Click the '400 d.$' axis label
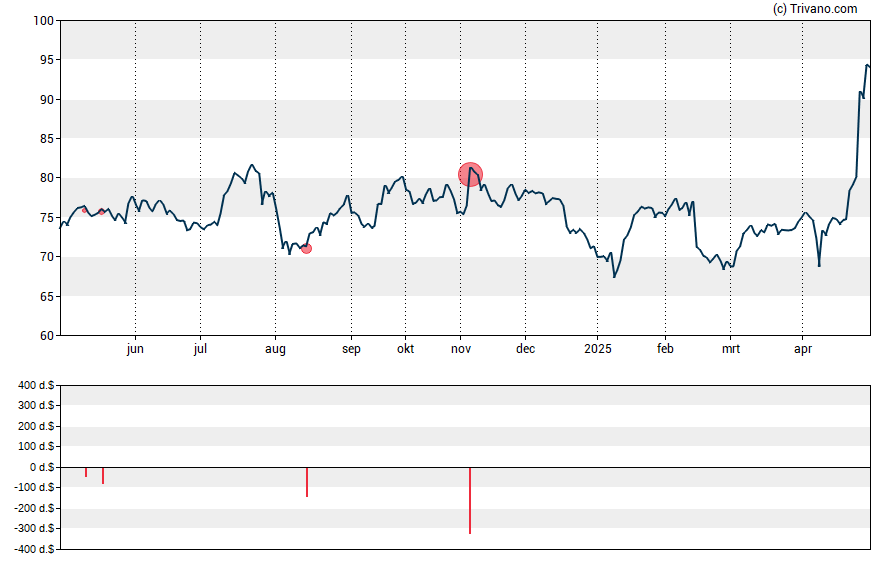 (36, 386)
